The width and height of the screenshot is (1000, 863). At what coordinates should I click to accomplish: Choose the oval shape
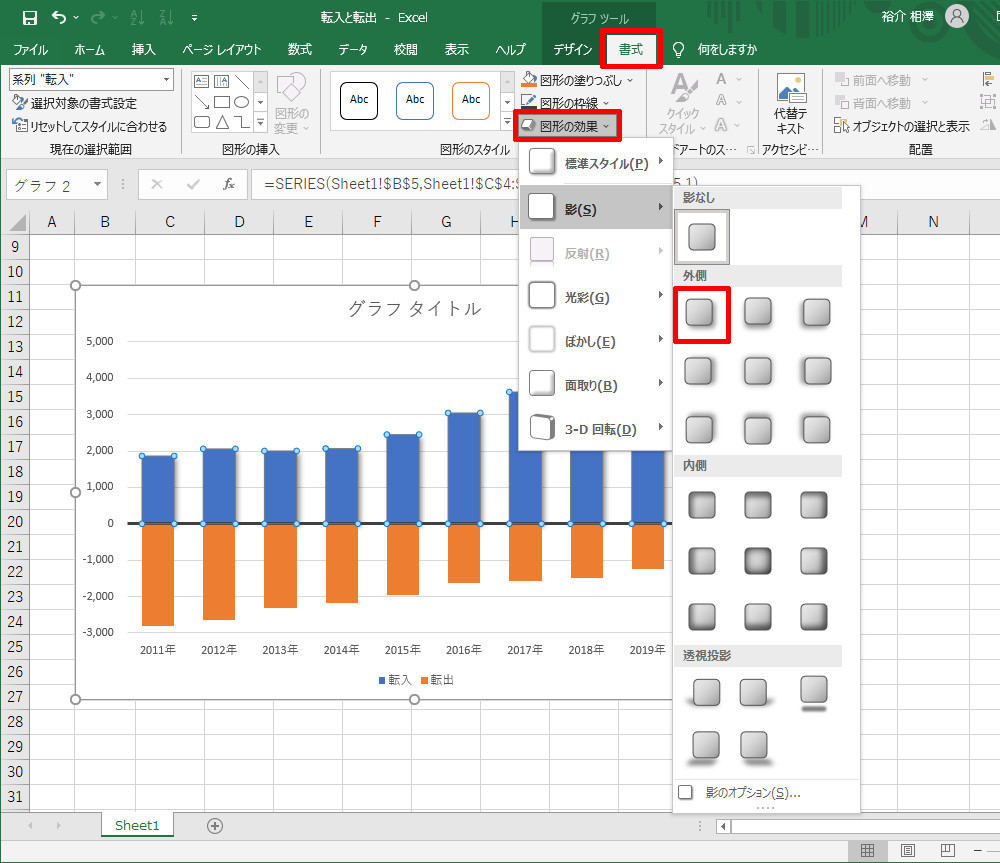click(242, 102)
